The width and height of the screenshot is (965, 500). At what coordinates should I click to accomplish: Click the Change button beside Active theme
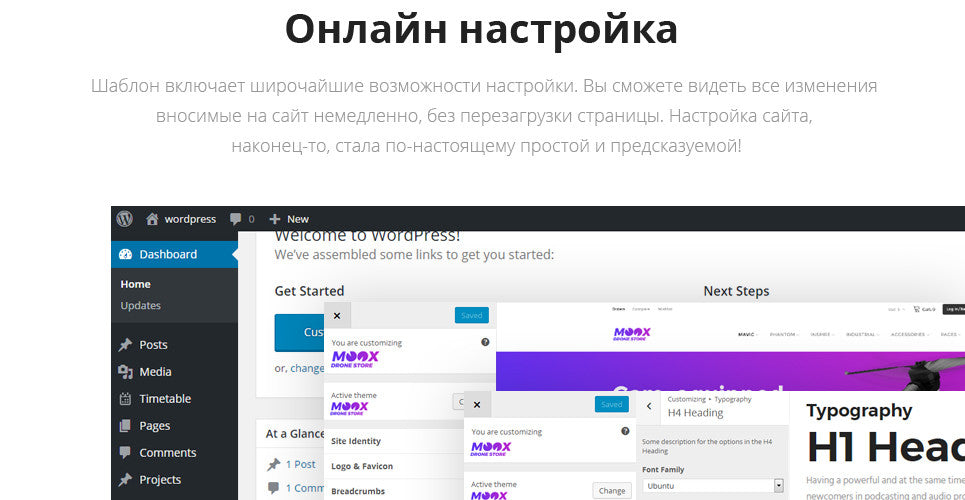click(x=612, y=491)
